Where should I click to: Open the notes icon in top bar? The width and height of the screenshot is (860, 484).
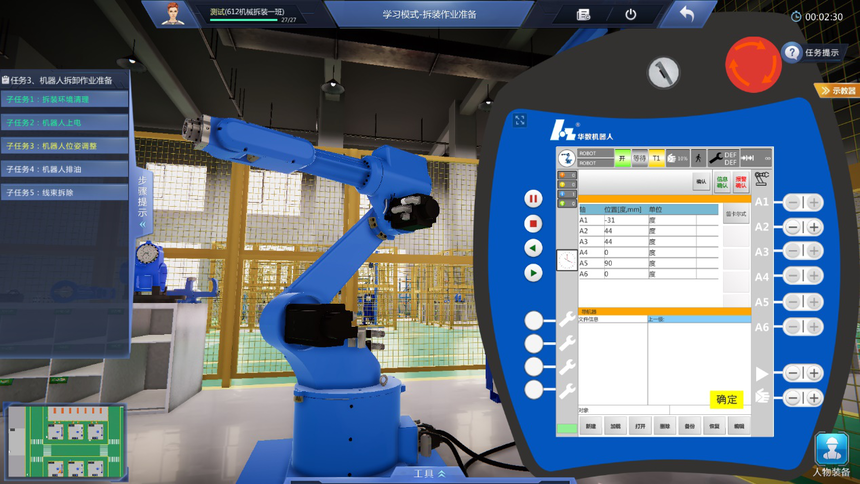click(584, 14)
